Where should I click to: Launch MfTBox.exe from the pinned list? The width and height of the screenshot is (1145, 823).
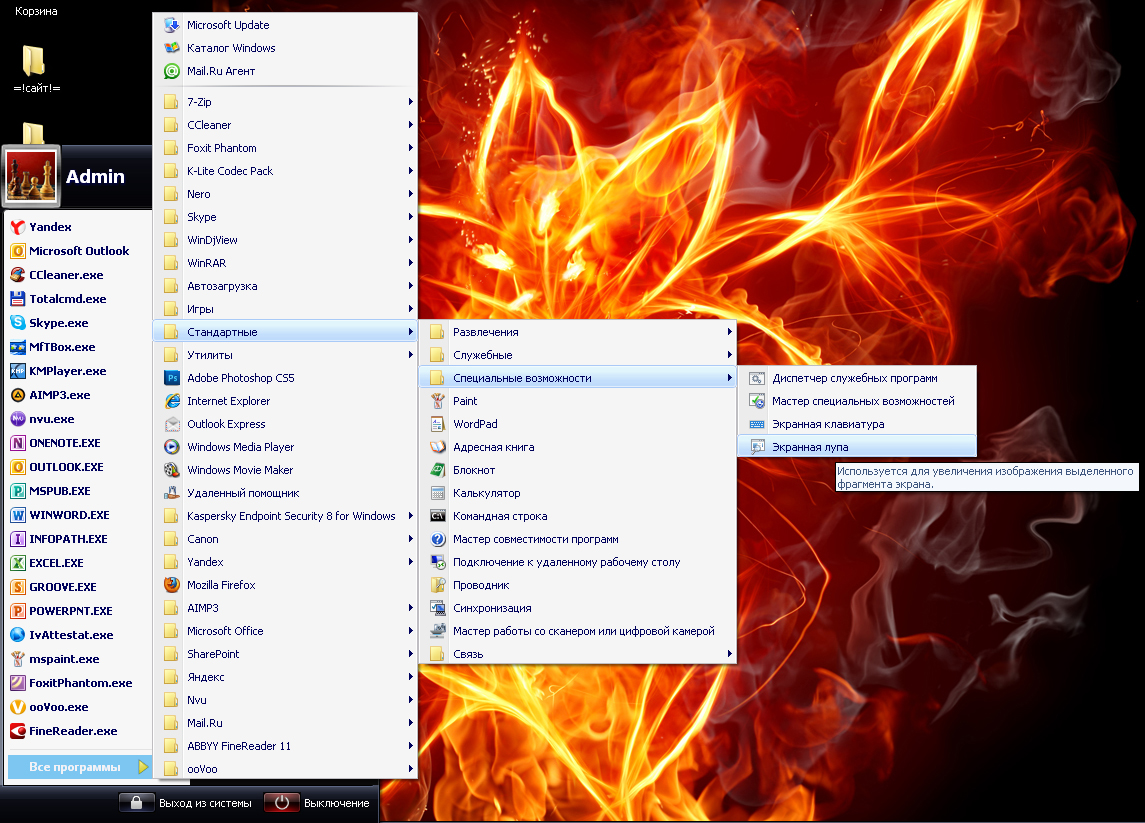click(78, 347)
